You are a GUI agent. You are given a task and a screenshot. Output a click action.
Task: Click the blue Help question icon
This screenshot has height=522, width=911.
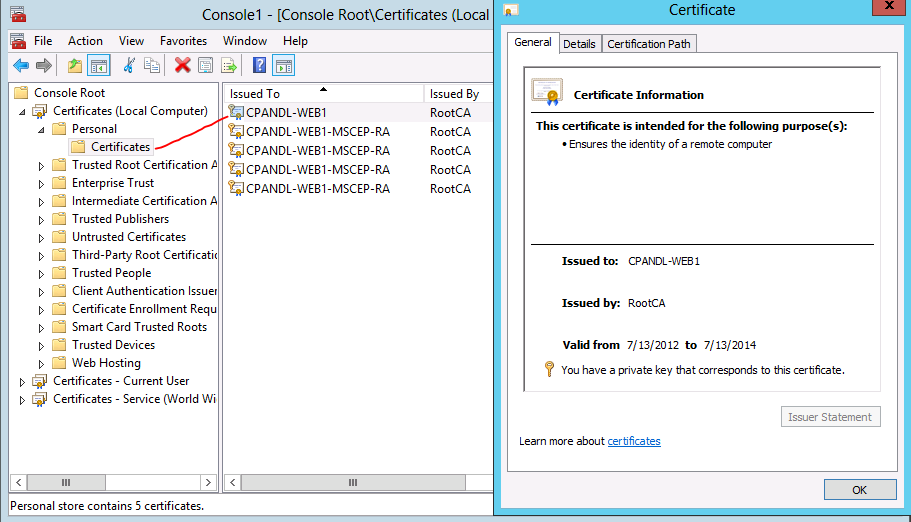[x=259, y=65]
